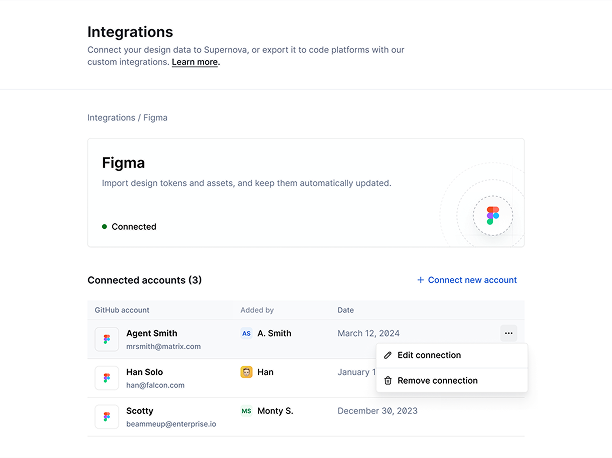Click the Added by column header
612x458 pixels.
[257, 310]
